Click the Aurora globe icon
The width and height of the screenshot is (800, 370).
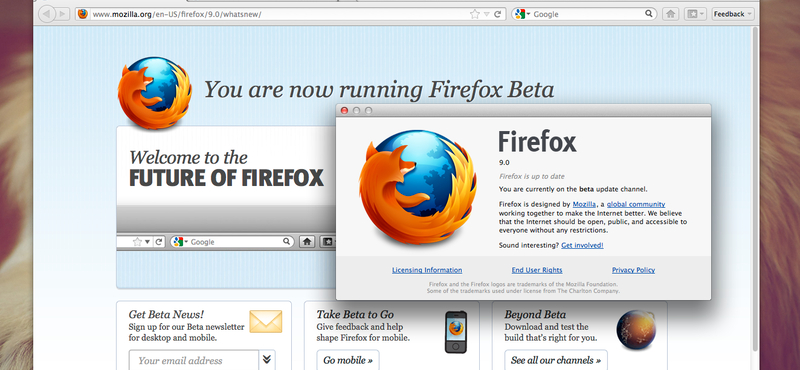click(x=636, y=330)
